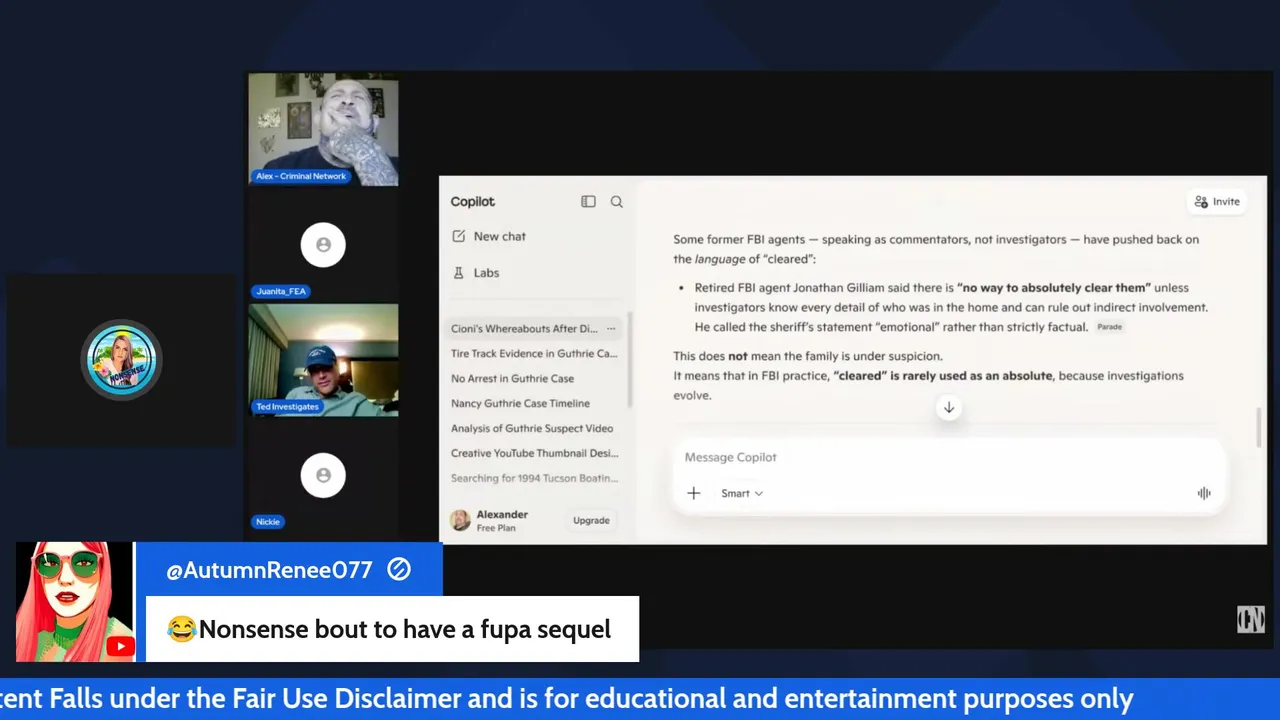The image size is (1280, 720).
Task: Click the Fair Use Disclaimer ticker text
Action: point(566,699)
